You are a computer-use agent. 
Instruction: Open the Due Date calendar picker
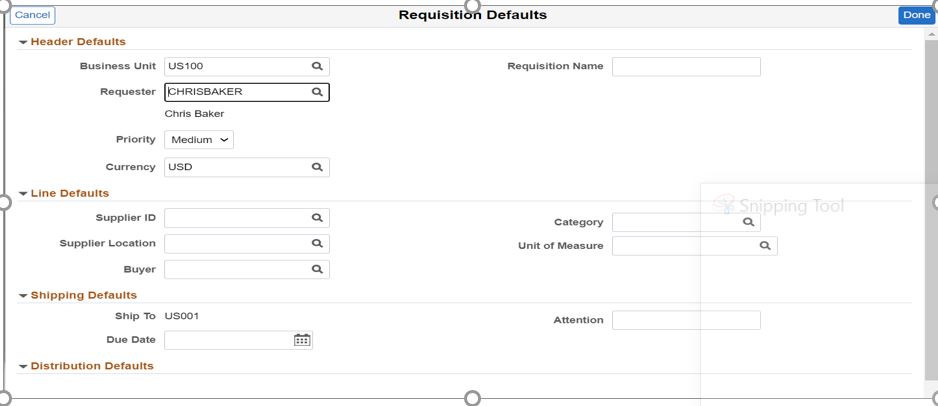point(302,340)
